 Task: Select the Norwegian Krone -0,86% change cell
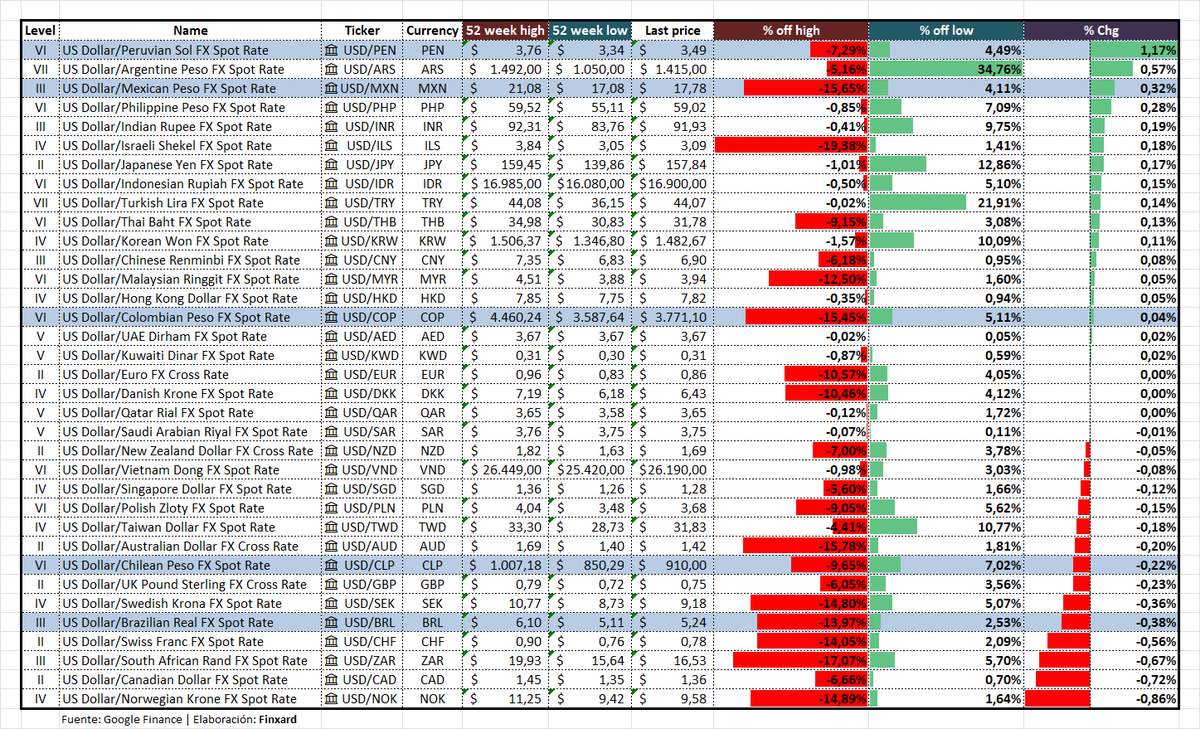pos(1101,697)
